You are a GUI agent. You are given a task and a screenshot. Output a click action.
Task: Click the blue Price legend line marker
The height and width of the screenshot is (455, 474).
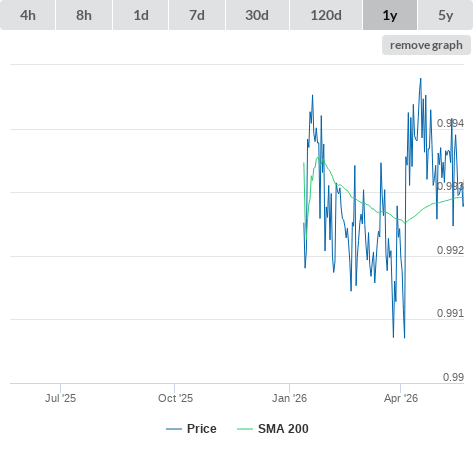coord(174,429)
